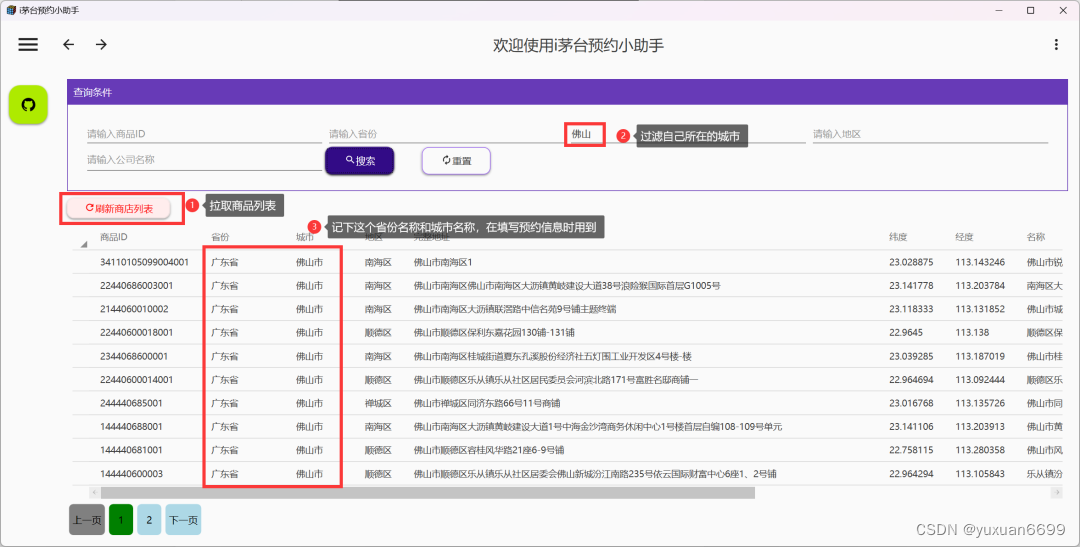Go to page 2 of results

[x=148, y=520]
